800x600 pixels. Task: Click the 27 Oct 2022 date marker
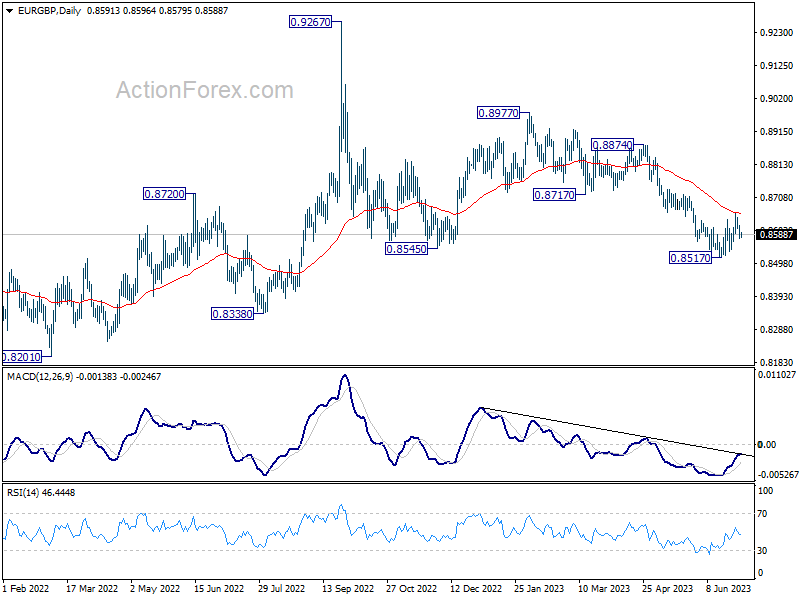[x=411, y=588]
